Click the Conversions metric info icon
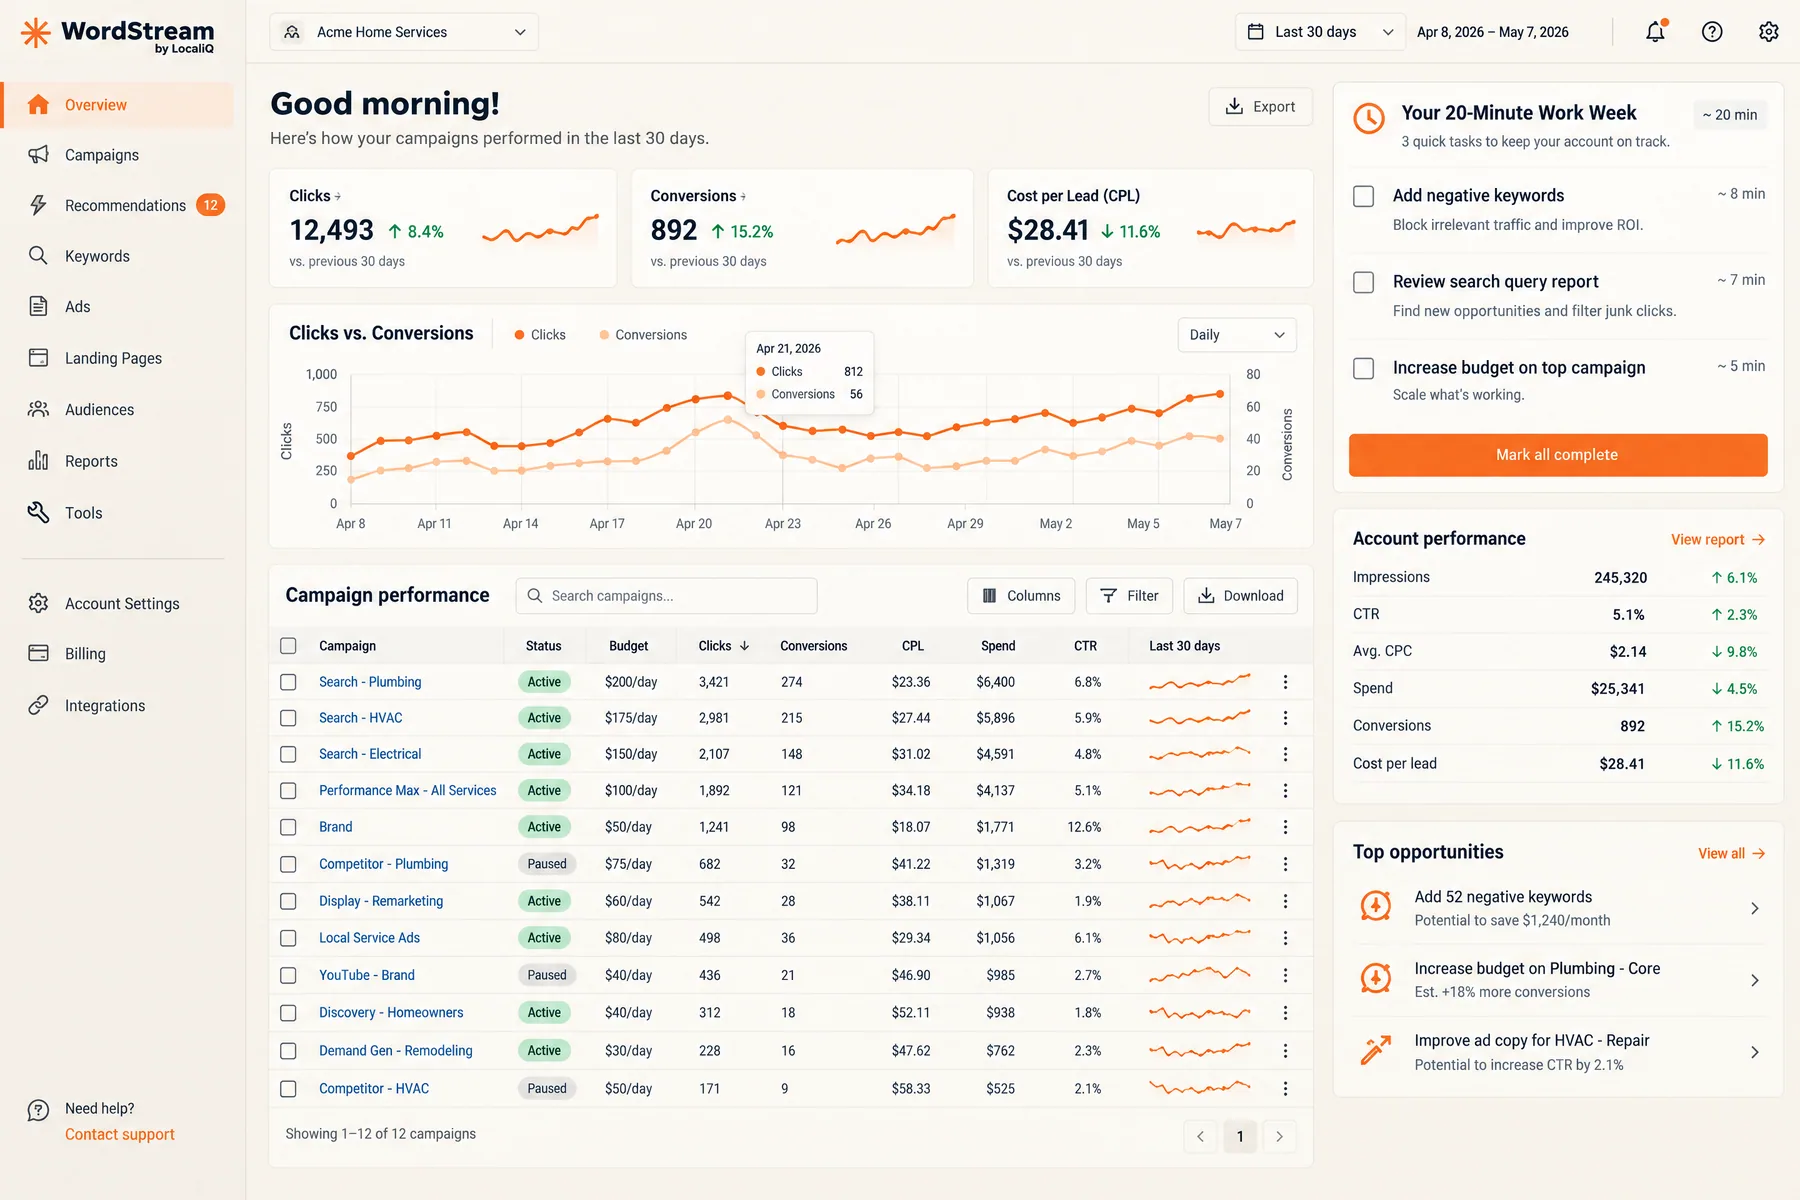 click(x=743, y=197)
